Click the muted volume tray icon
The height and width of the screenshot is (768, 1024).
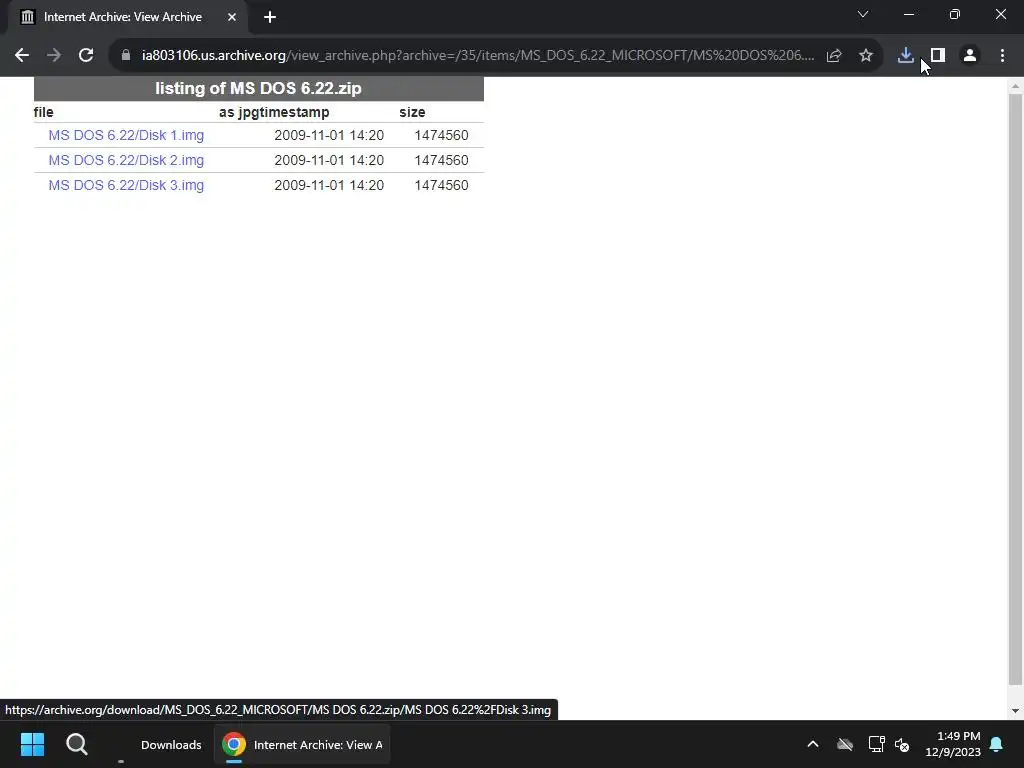[x=902, y=744]
